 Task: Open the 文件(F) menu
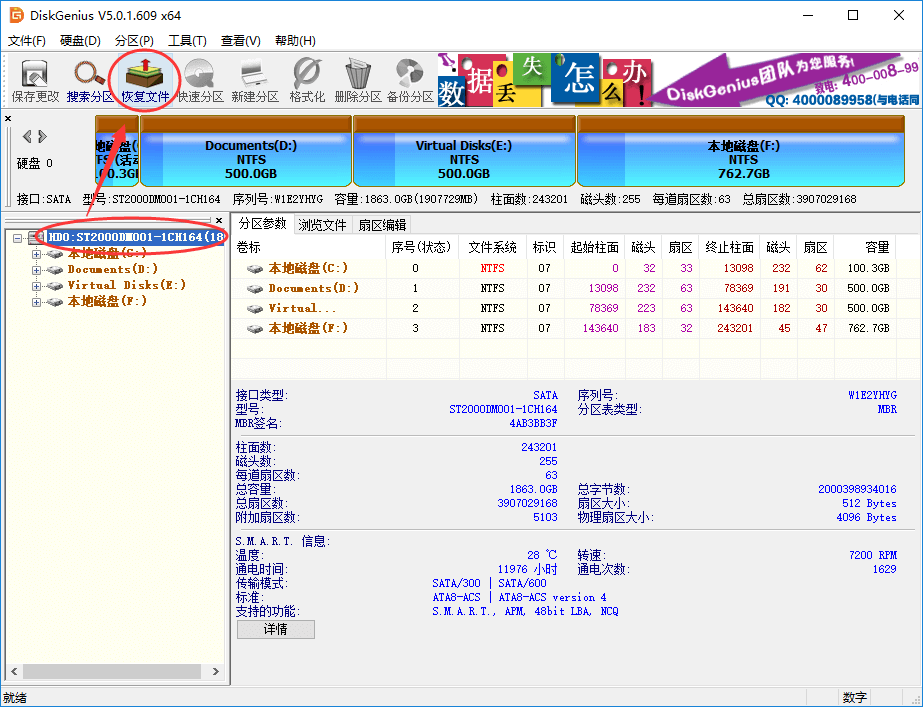click(26, 41)
